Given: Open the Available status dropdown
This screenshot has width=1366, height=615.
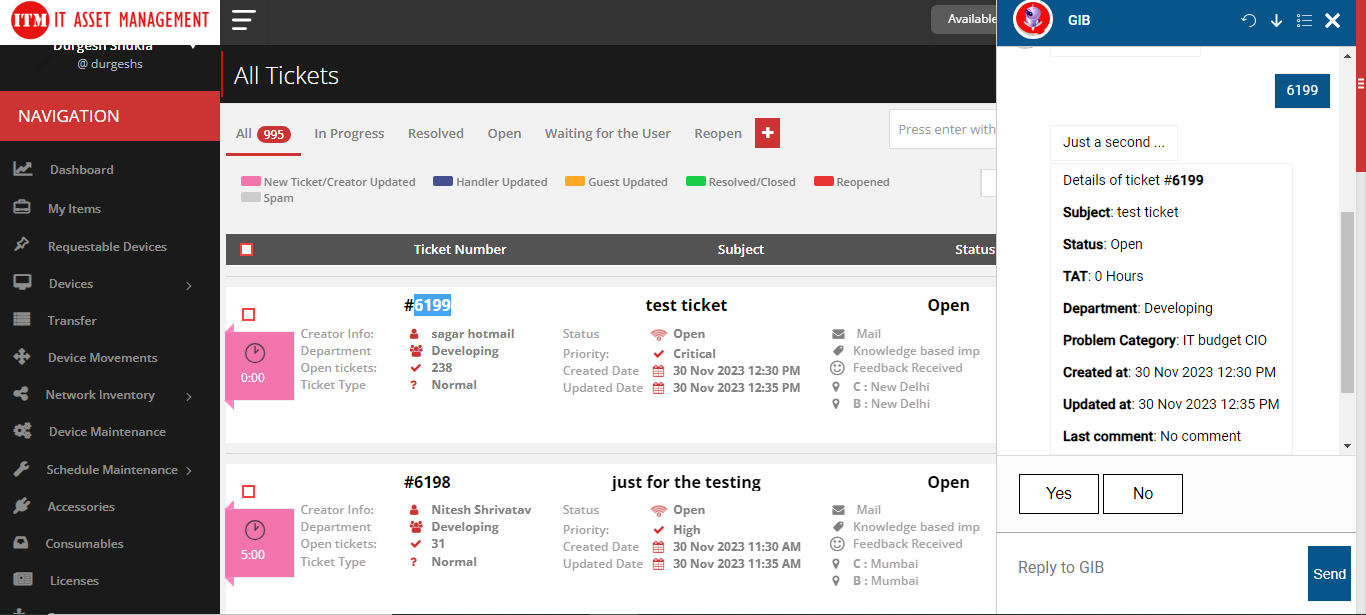Looking at the screenshot, I should 964,19.
